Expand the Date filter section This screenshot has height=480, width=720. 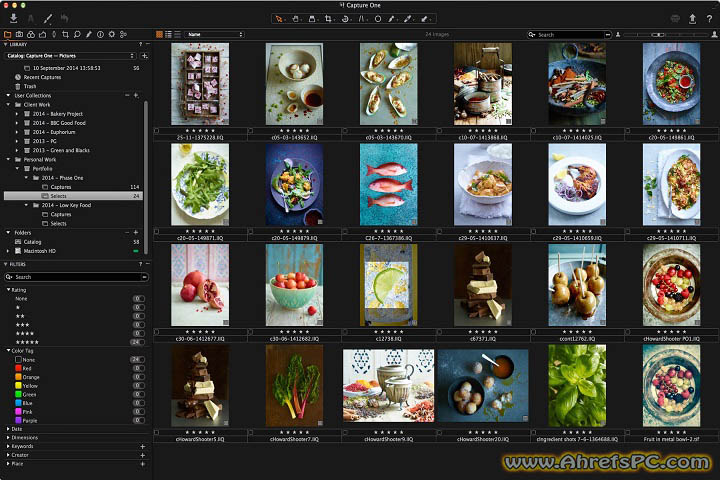click(8, 429)
